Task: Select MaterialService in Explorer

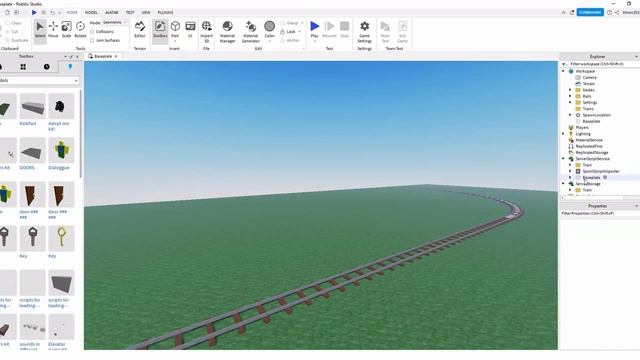Action: pyautogui.click(x=589, y=140)
